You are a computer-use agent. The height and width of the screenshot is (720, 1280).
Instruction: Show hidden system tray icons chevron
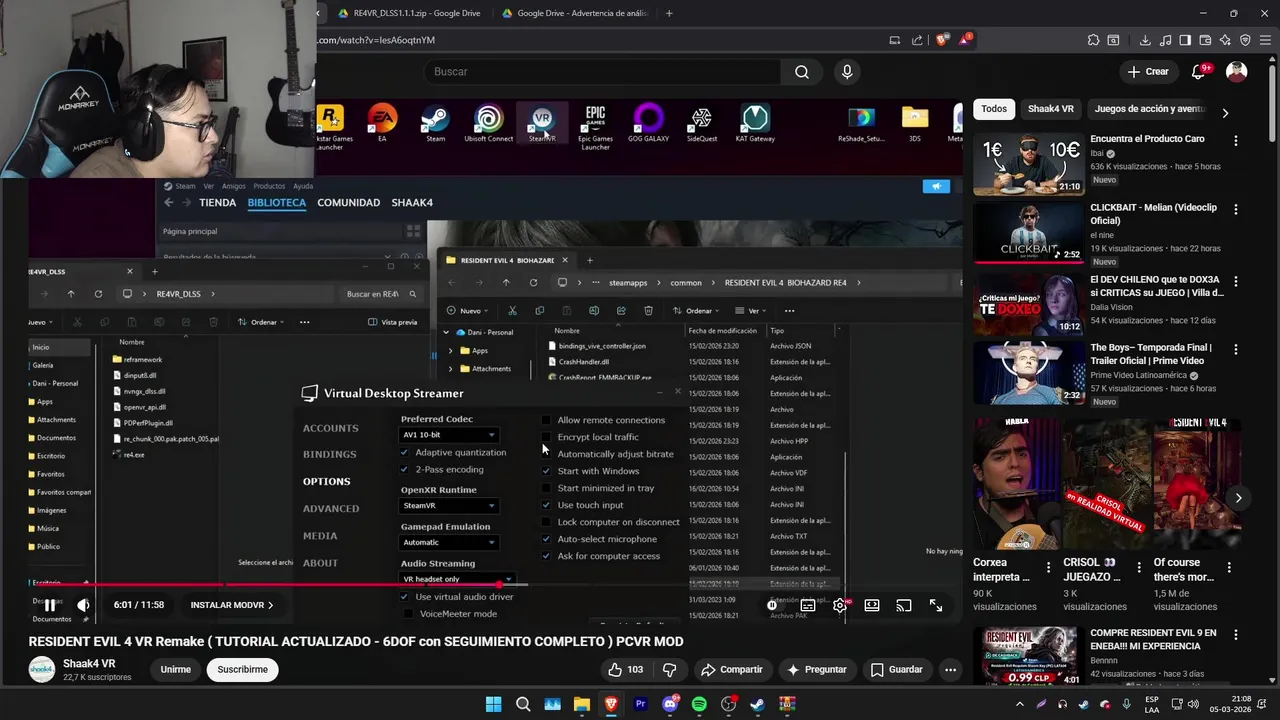(x=1019, y=704)
